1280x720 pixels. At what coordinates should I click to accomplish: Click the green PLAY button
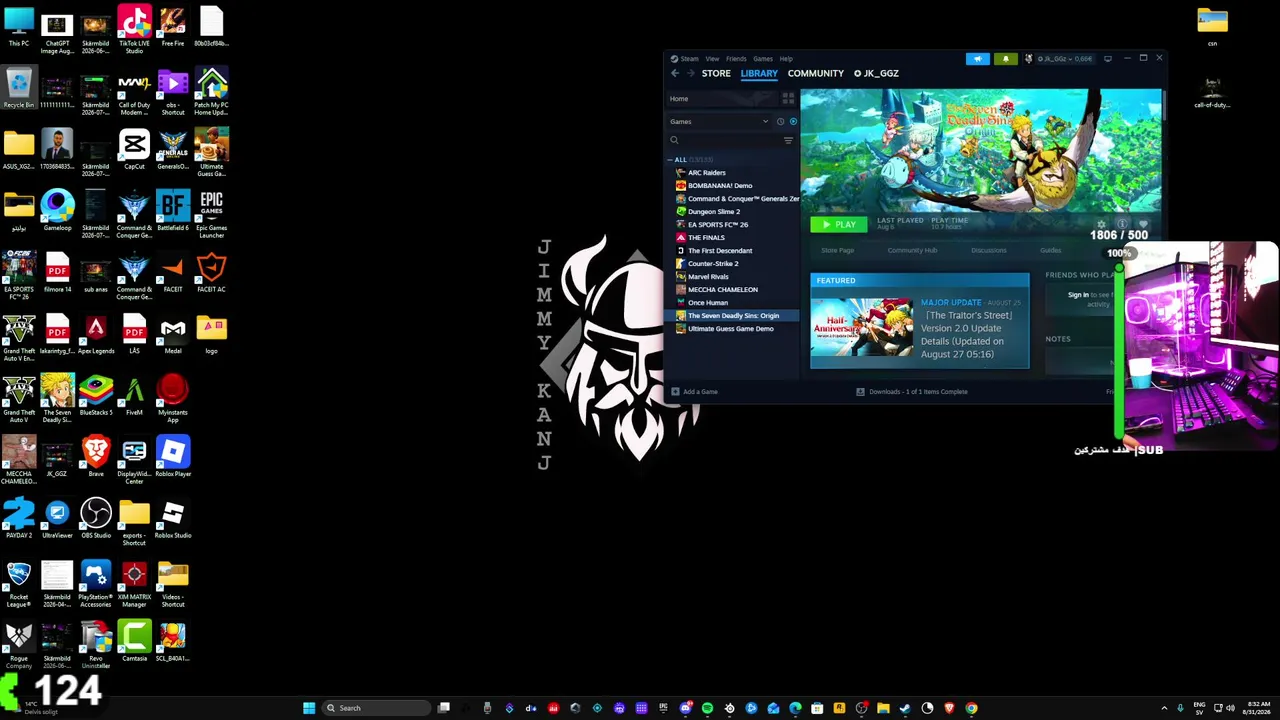point(838,225)
